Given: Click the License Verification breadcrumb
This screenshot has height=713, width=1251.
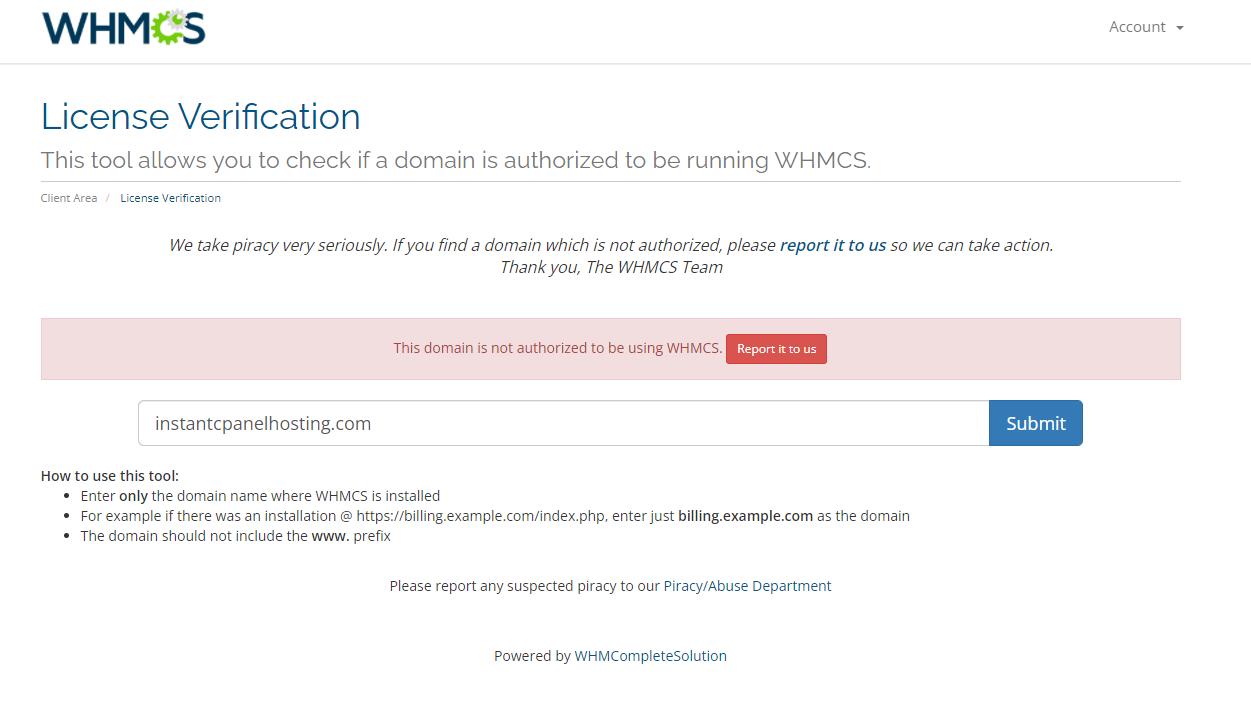Looking at the screenshot, I should click(x=170, y=198).
